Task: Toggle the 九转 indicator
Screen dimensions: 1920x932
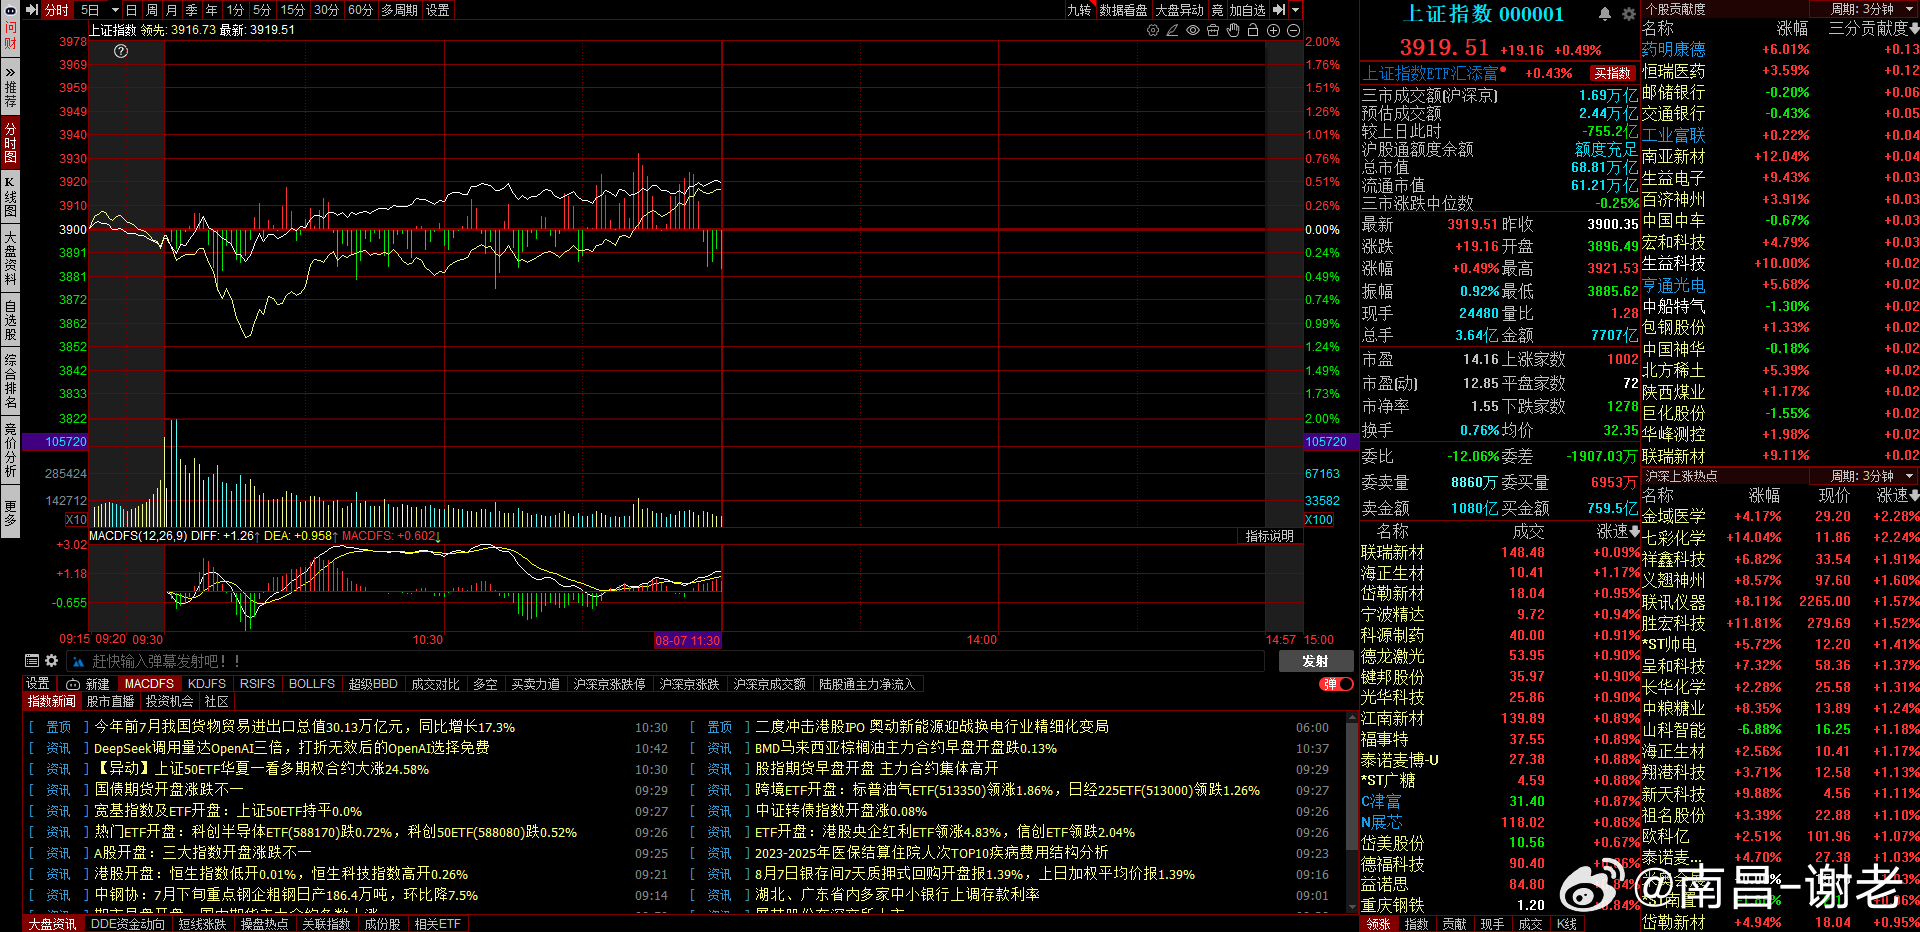Action: (1079, 10)
